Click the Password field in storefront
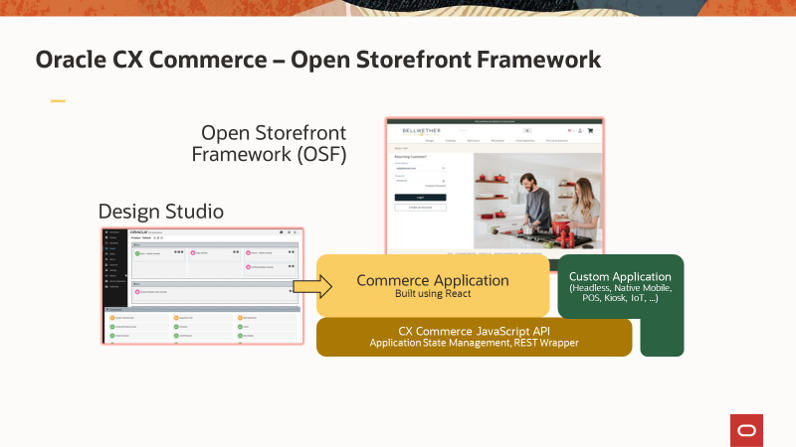 coord(420,181)
